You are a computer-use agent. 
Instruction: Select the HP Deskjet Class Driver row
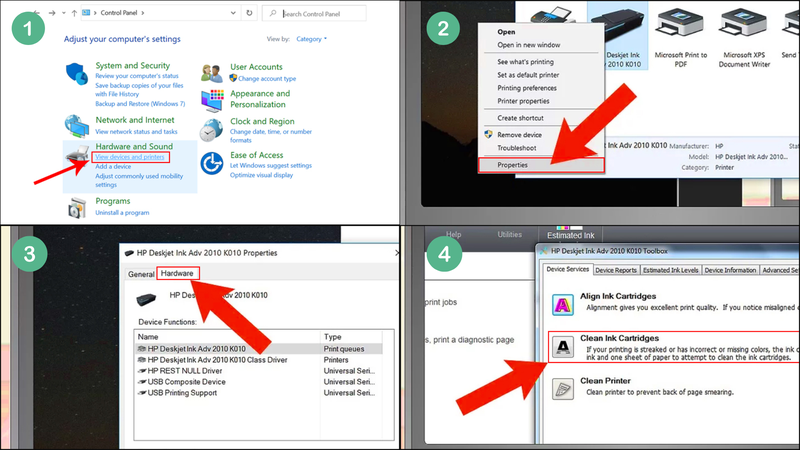259,360
